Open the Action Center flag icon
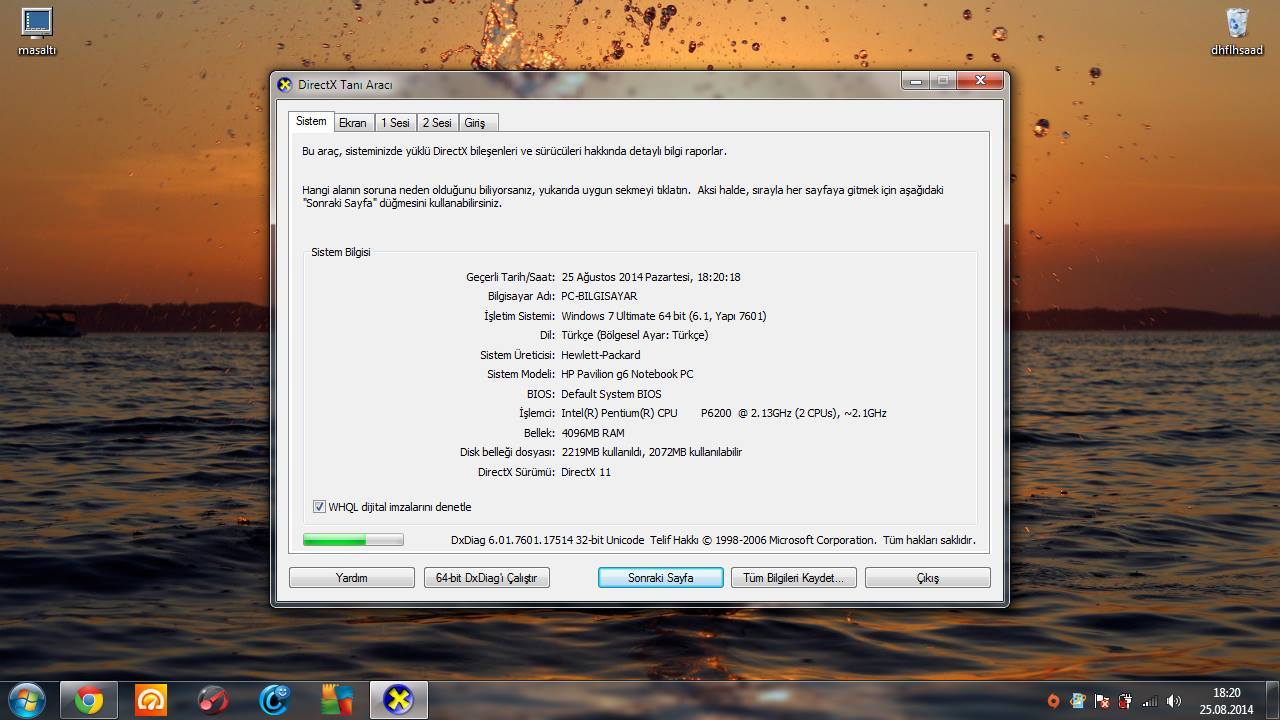This screenshot has height=720, width=1280. pyautogui.click(x=1101, y=701)
